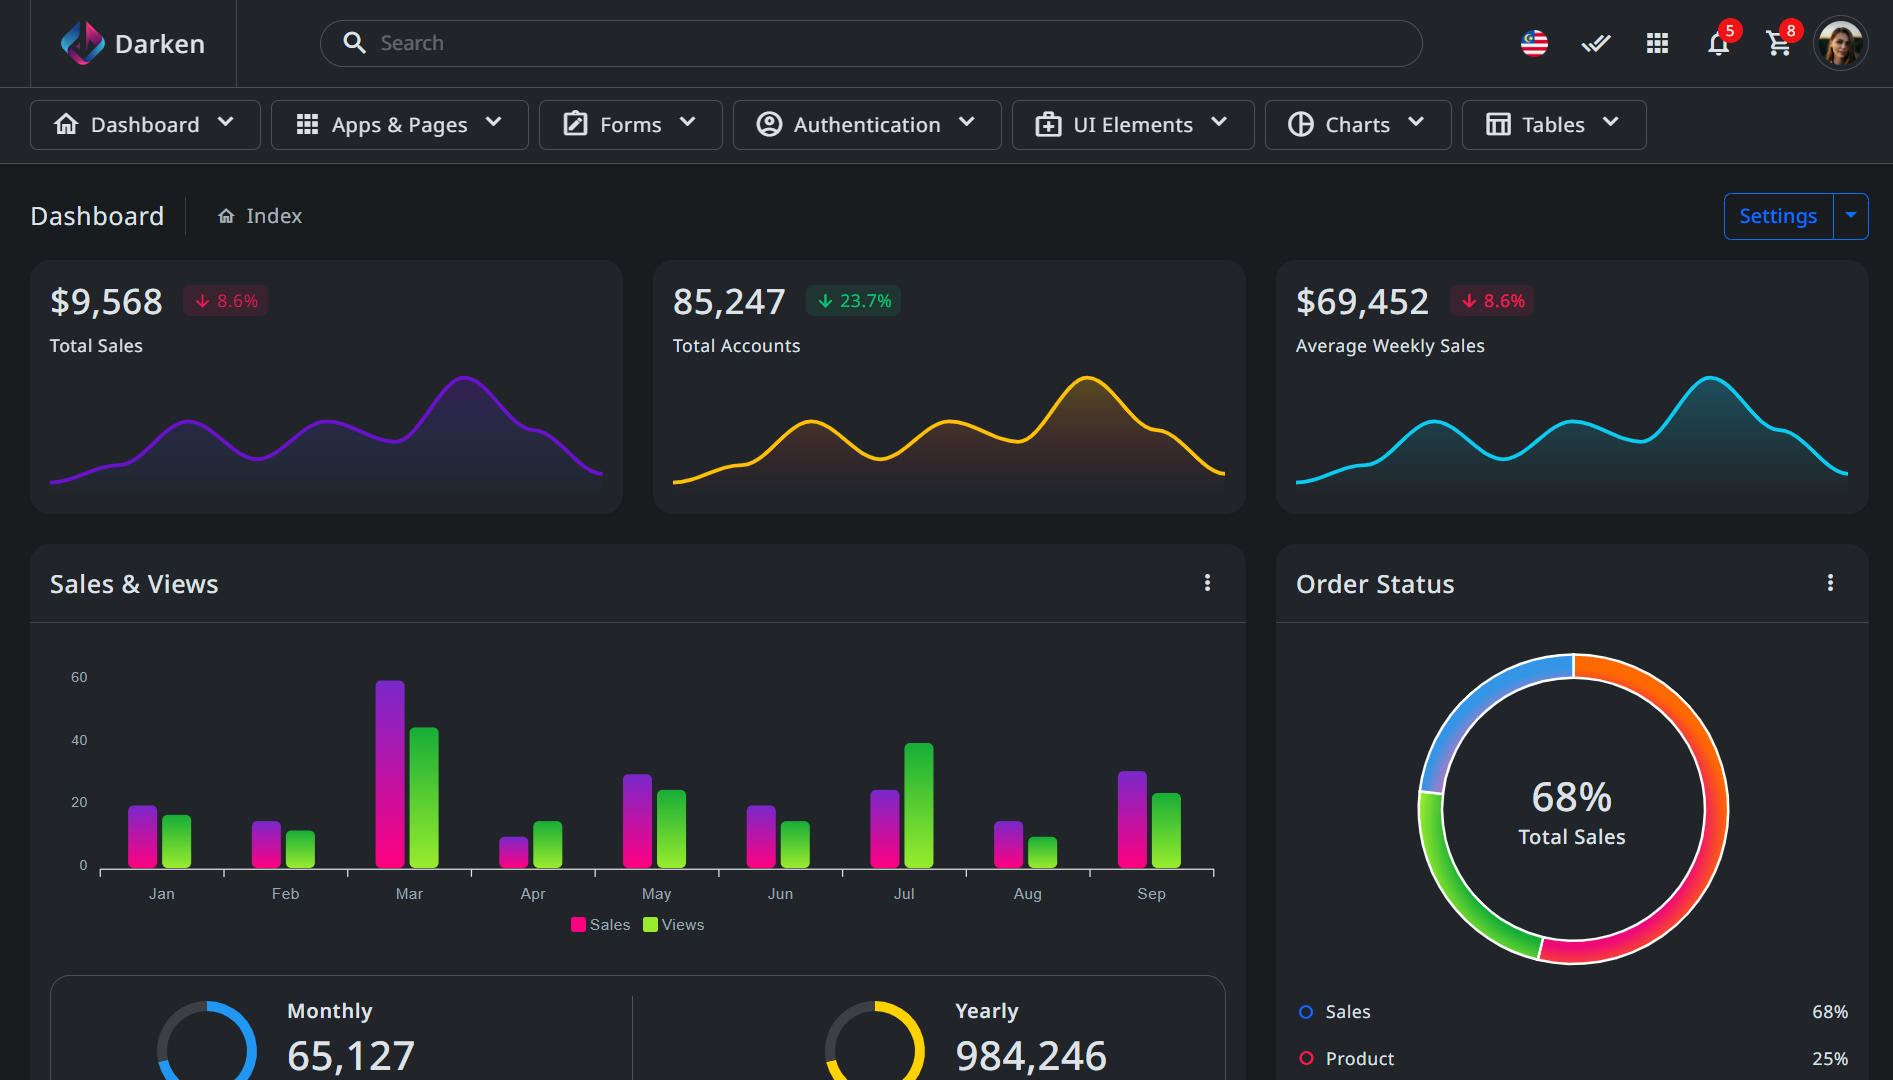1893x1080 pixels.
Task: Open Sales & Views options menu
Action: 1207,583
